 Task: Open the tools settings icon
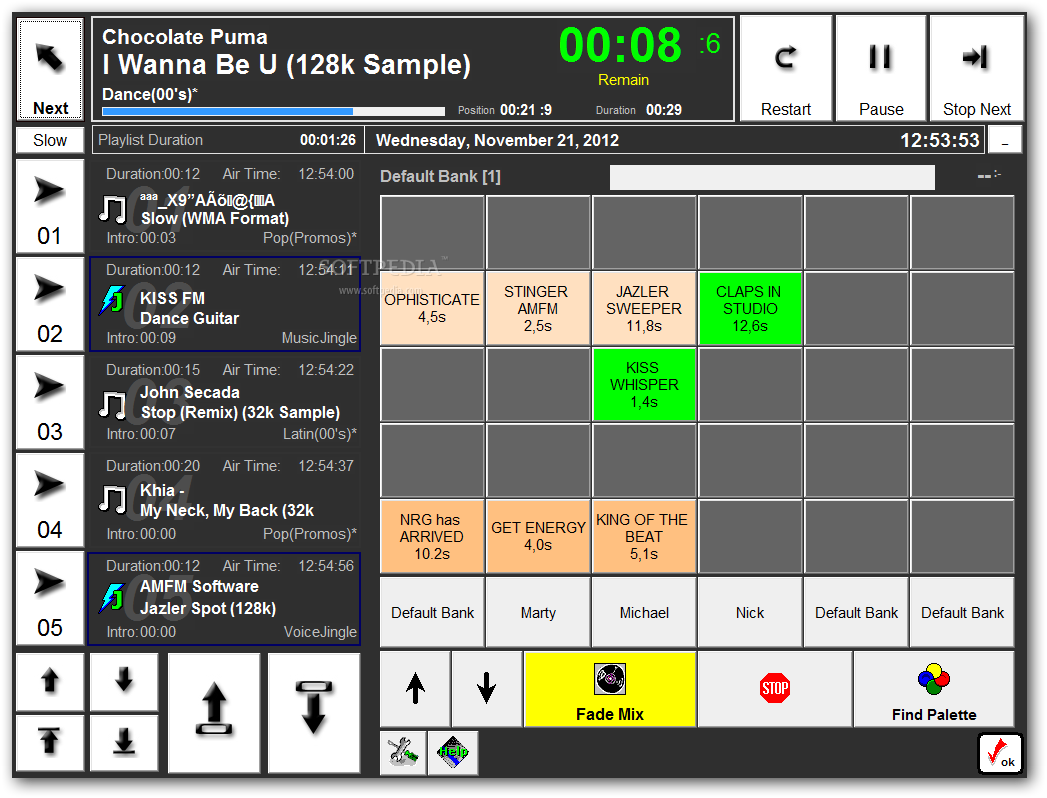(x=403, y=753)
